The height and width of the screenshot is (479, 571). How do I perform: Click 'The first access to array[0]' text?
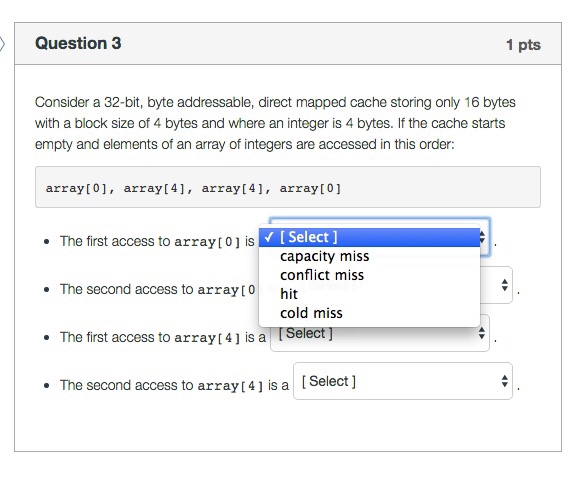click(150, 241)
